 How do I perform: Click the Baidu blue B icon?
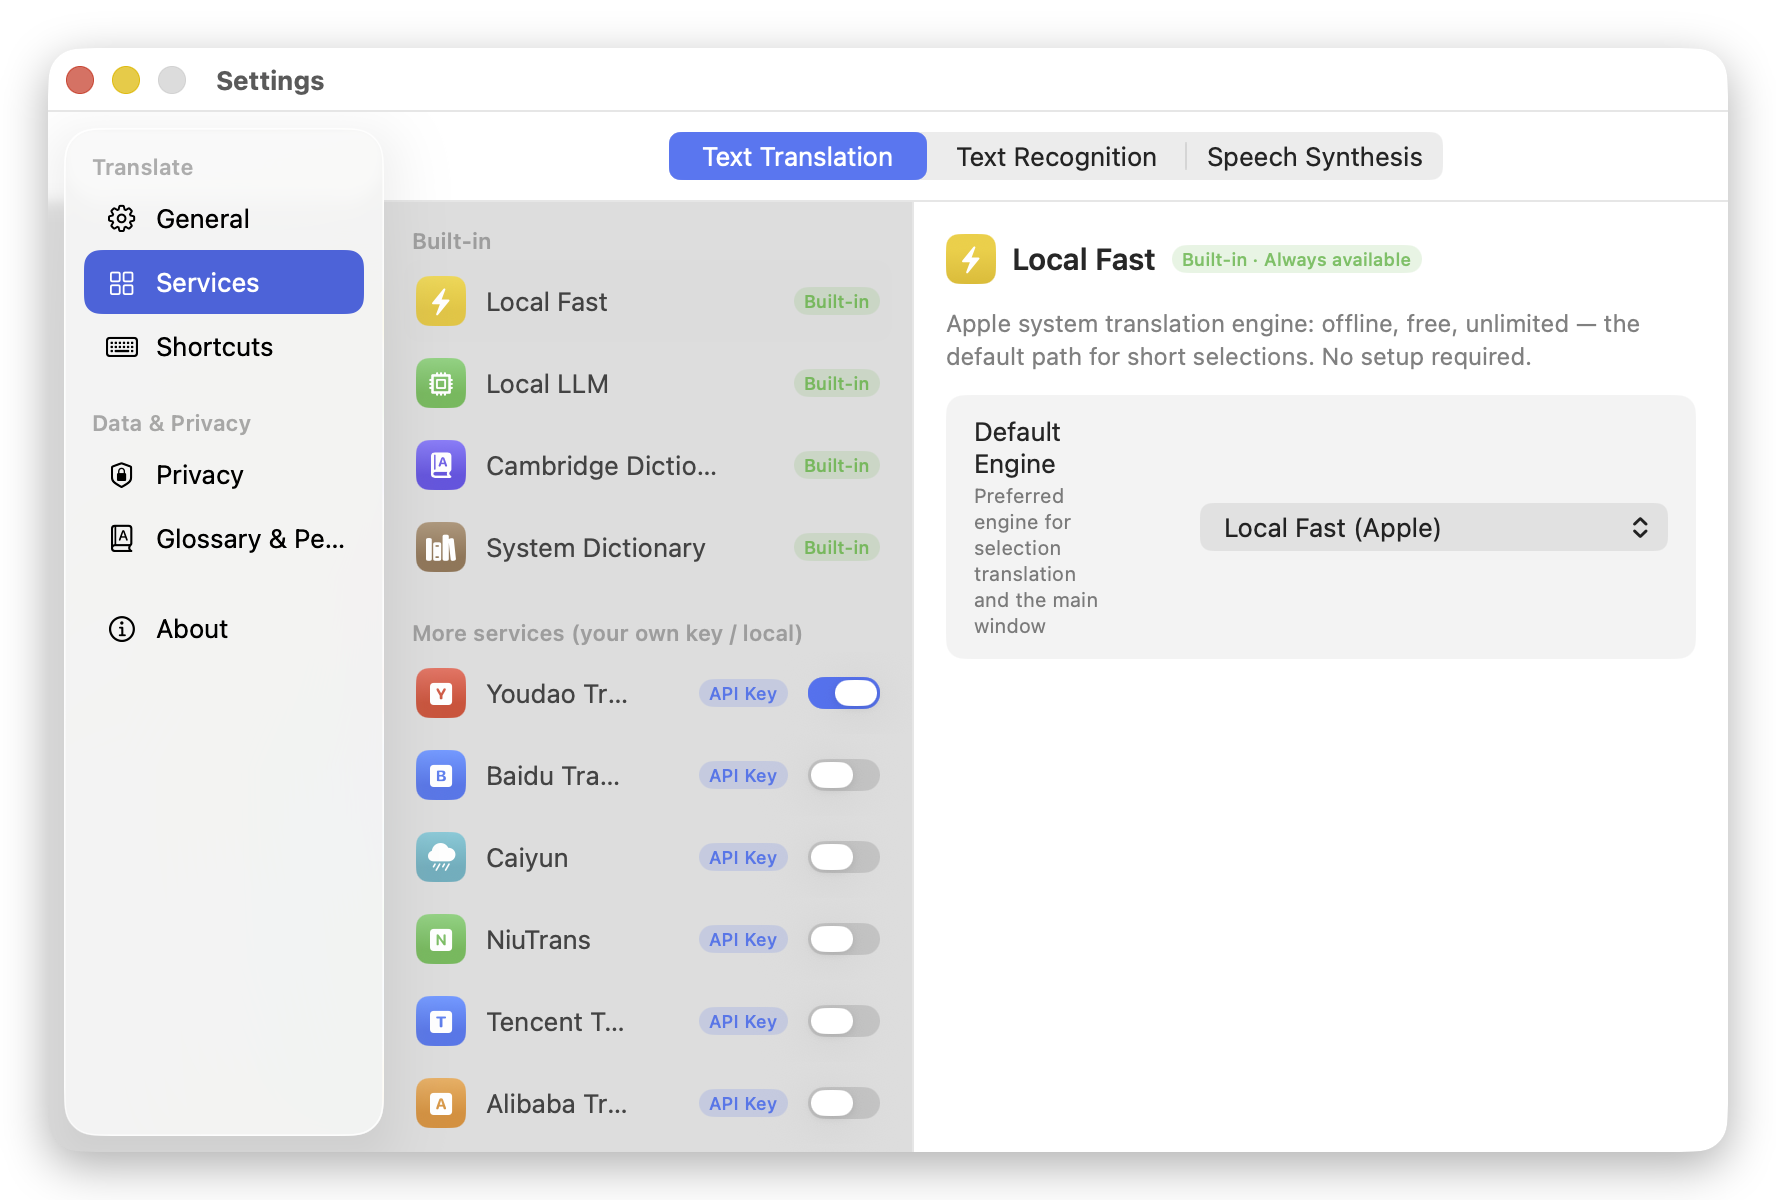click(x=441, y=776)
